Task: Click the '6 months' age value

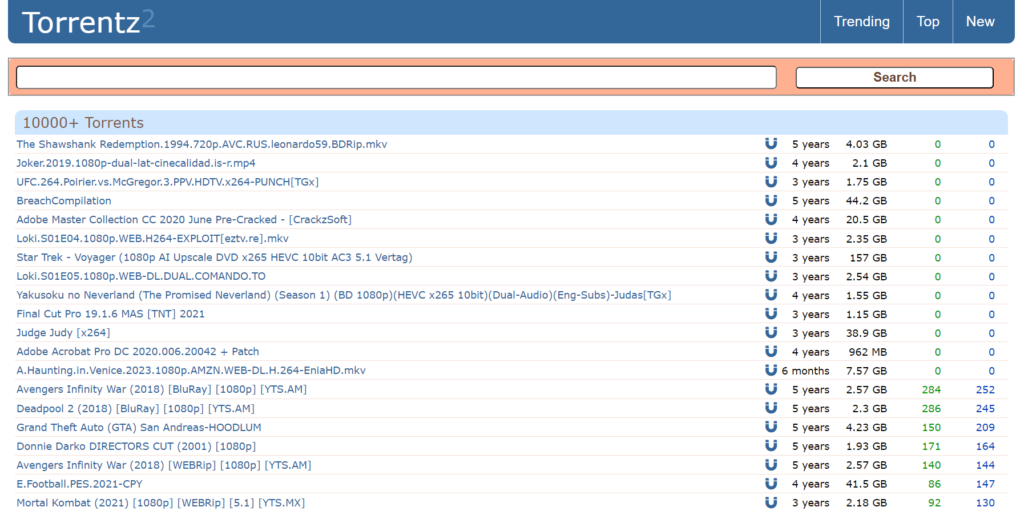Action: pyautogui.click(x=806, y=371)
